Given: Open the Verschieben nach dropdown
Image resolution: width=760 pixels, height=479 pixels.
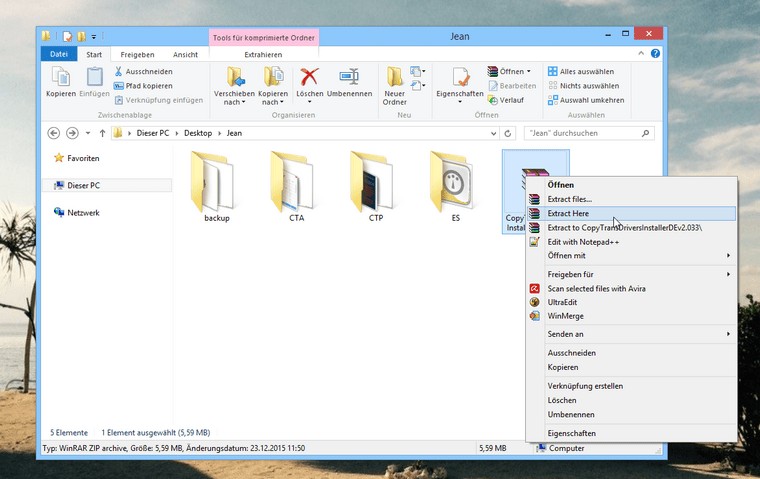Looking at the screenshot, I should [234, 86].
